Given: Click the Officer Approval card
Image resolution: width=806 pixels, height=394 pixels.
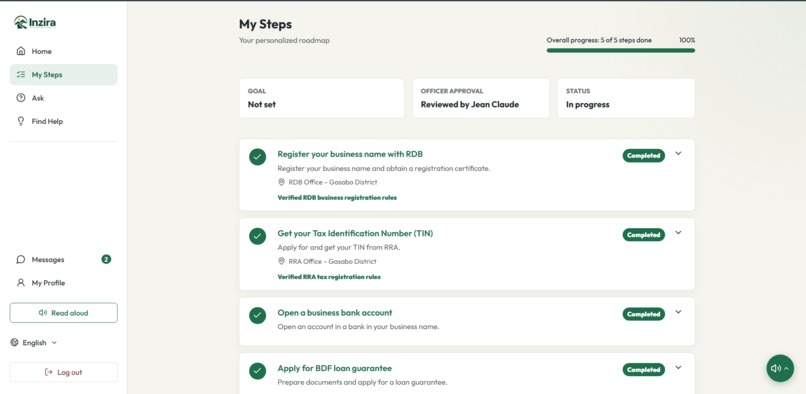Looking at the screenshot, I should pyautogui.click(x=481, y=98).
